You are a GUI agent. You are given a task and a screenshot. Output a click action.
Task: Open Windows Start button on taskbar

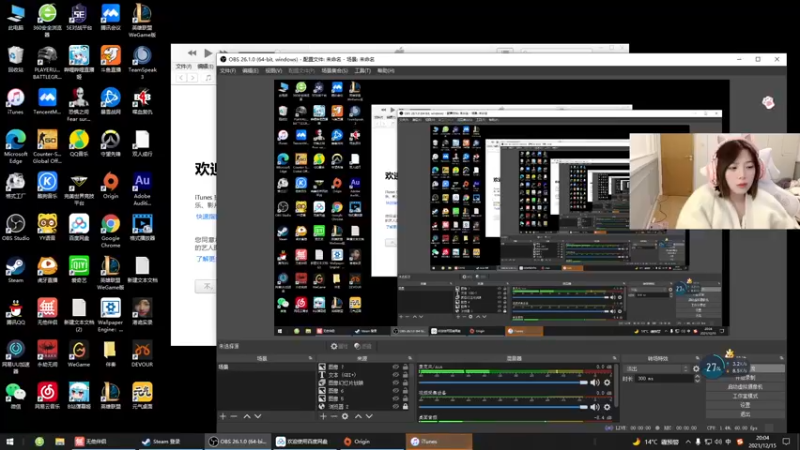pos(10,442)
